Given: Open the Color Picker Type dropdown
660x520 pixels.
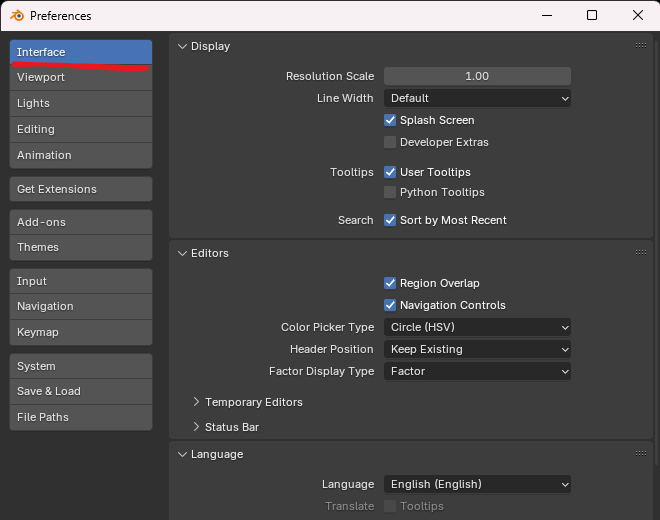Looking at the screenshot, I should point(477,327).
